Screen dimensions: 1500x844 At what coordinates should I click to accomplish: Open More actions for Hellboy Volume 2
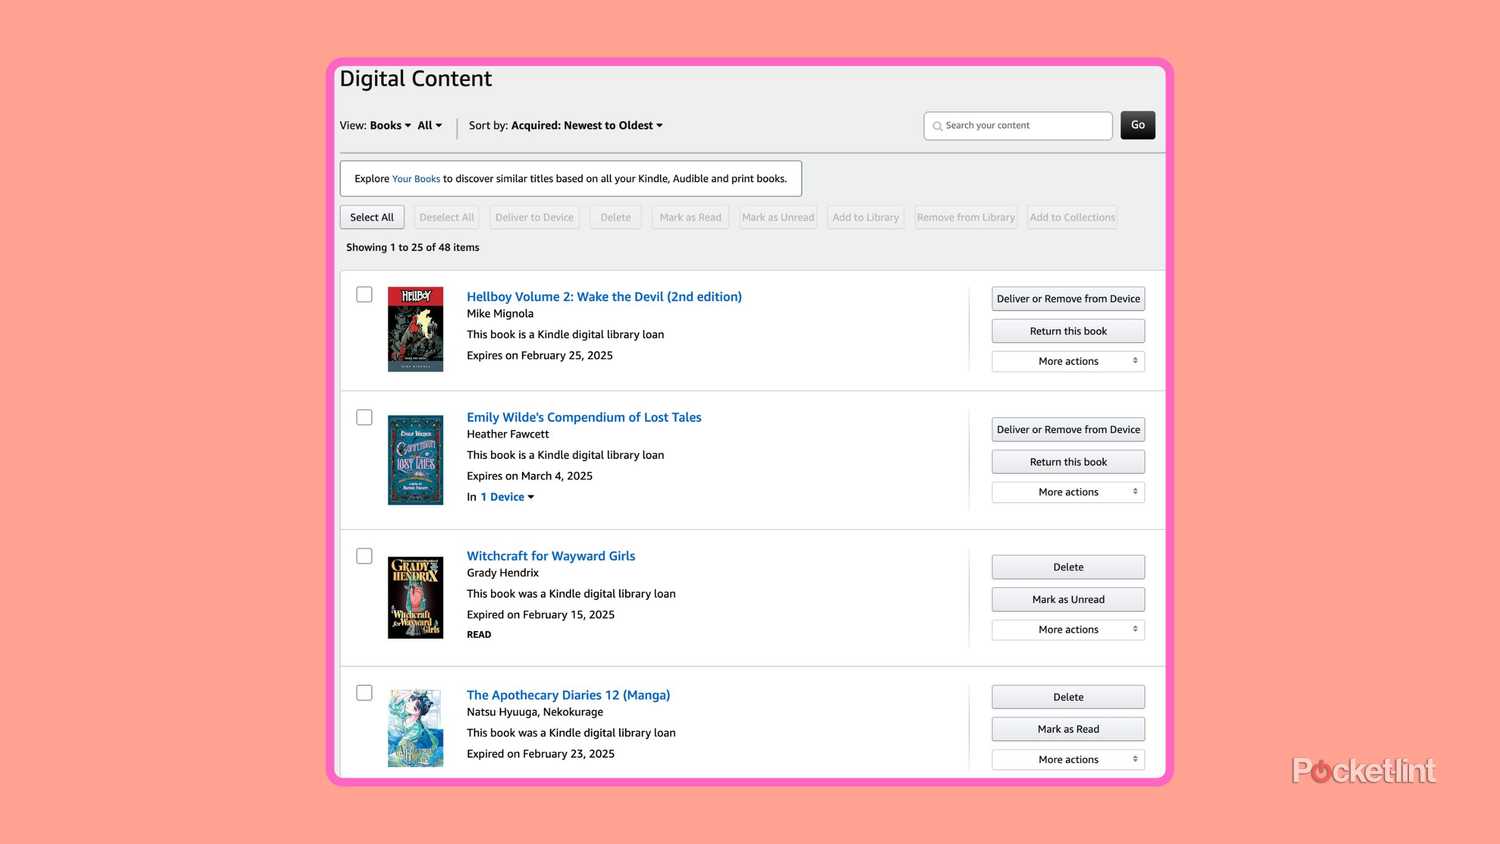tap(1068, 361)
